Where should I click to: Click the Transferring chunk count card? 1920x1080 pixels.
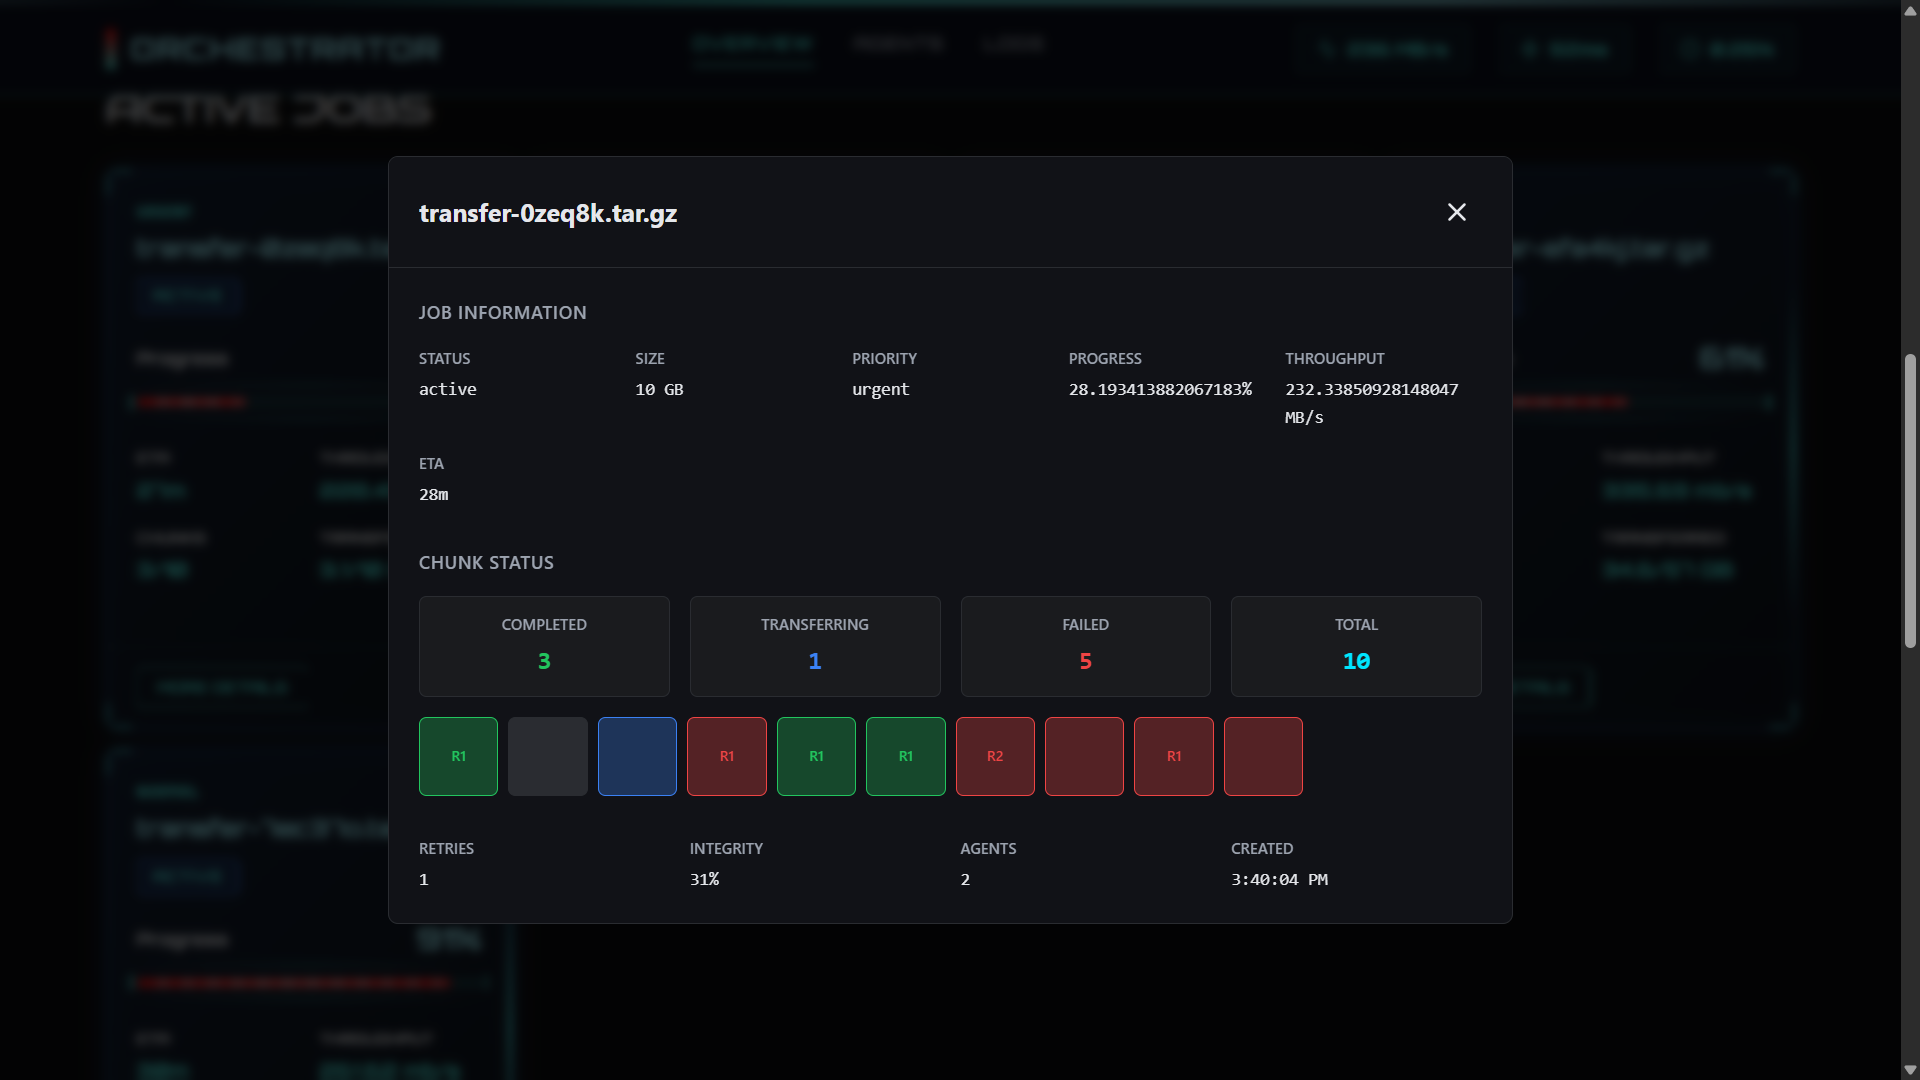coord(815,646)
